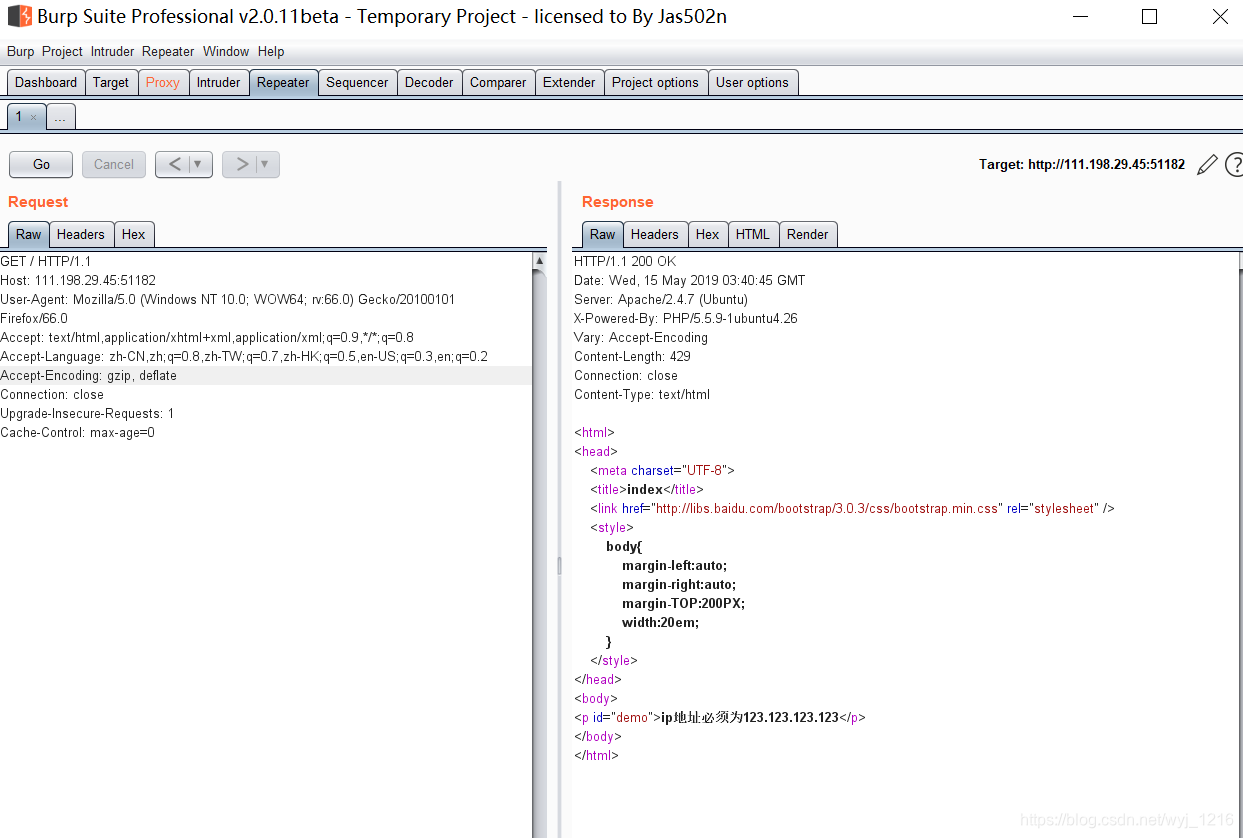This screenshot has height=838, width=1243.
Task: Select the Response HTML tab
Action: point(753,234)
